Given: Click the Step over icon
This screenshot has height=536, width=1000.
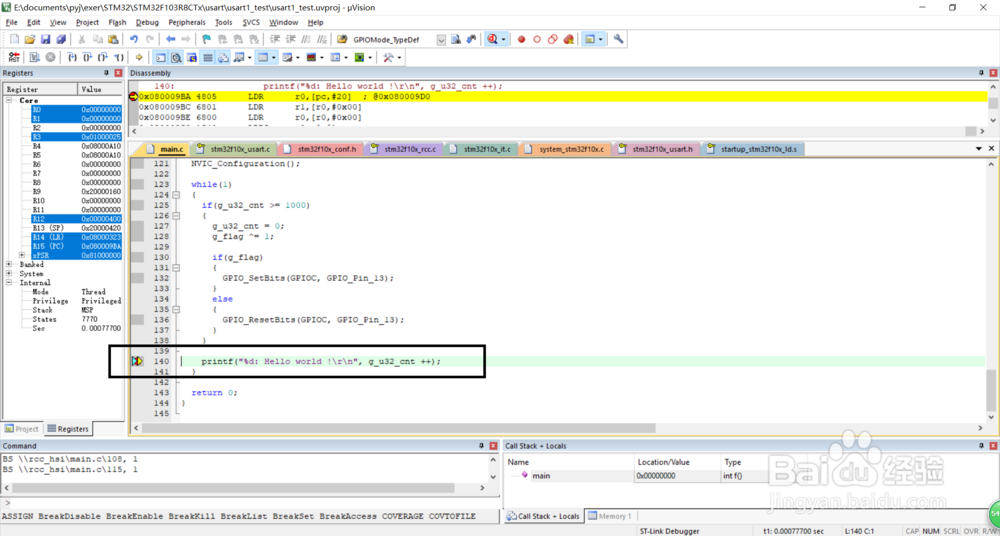Looking at the screenshot, I should [x=87, y=57].
